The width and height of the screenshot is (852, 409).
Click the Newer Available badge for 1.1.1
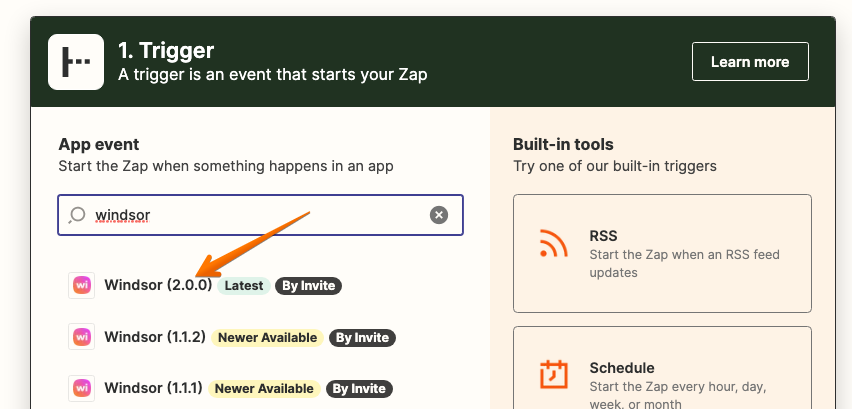pos(264,389)
